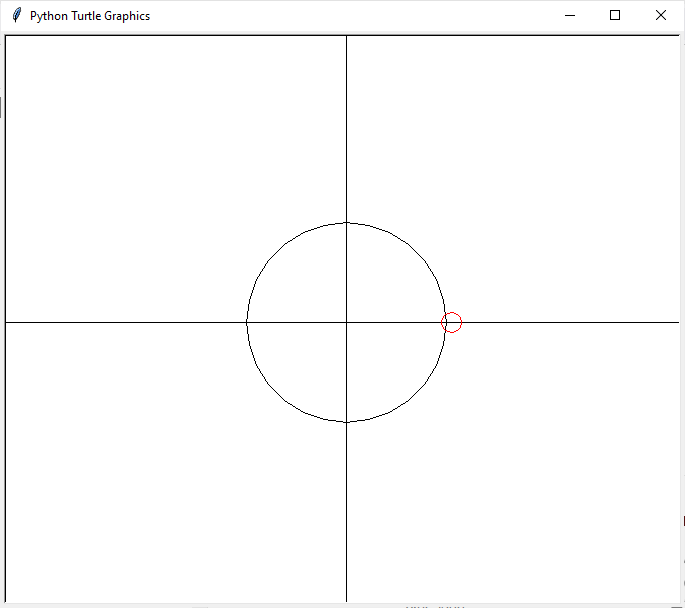
Task: Click the origin where both axes cross
Action: point(346,322)
